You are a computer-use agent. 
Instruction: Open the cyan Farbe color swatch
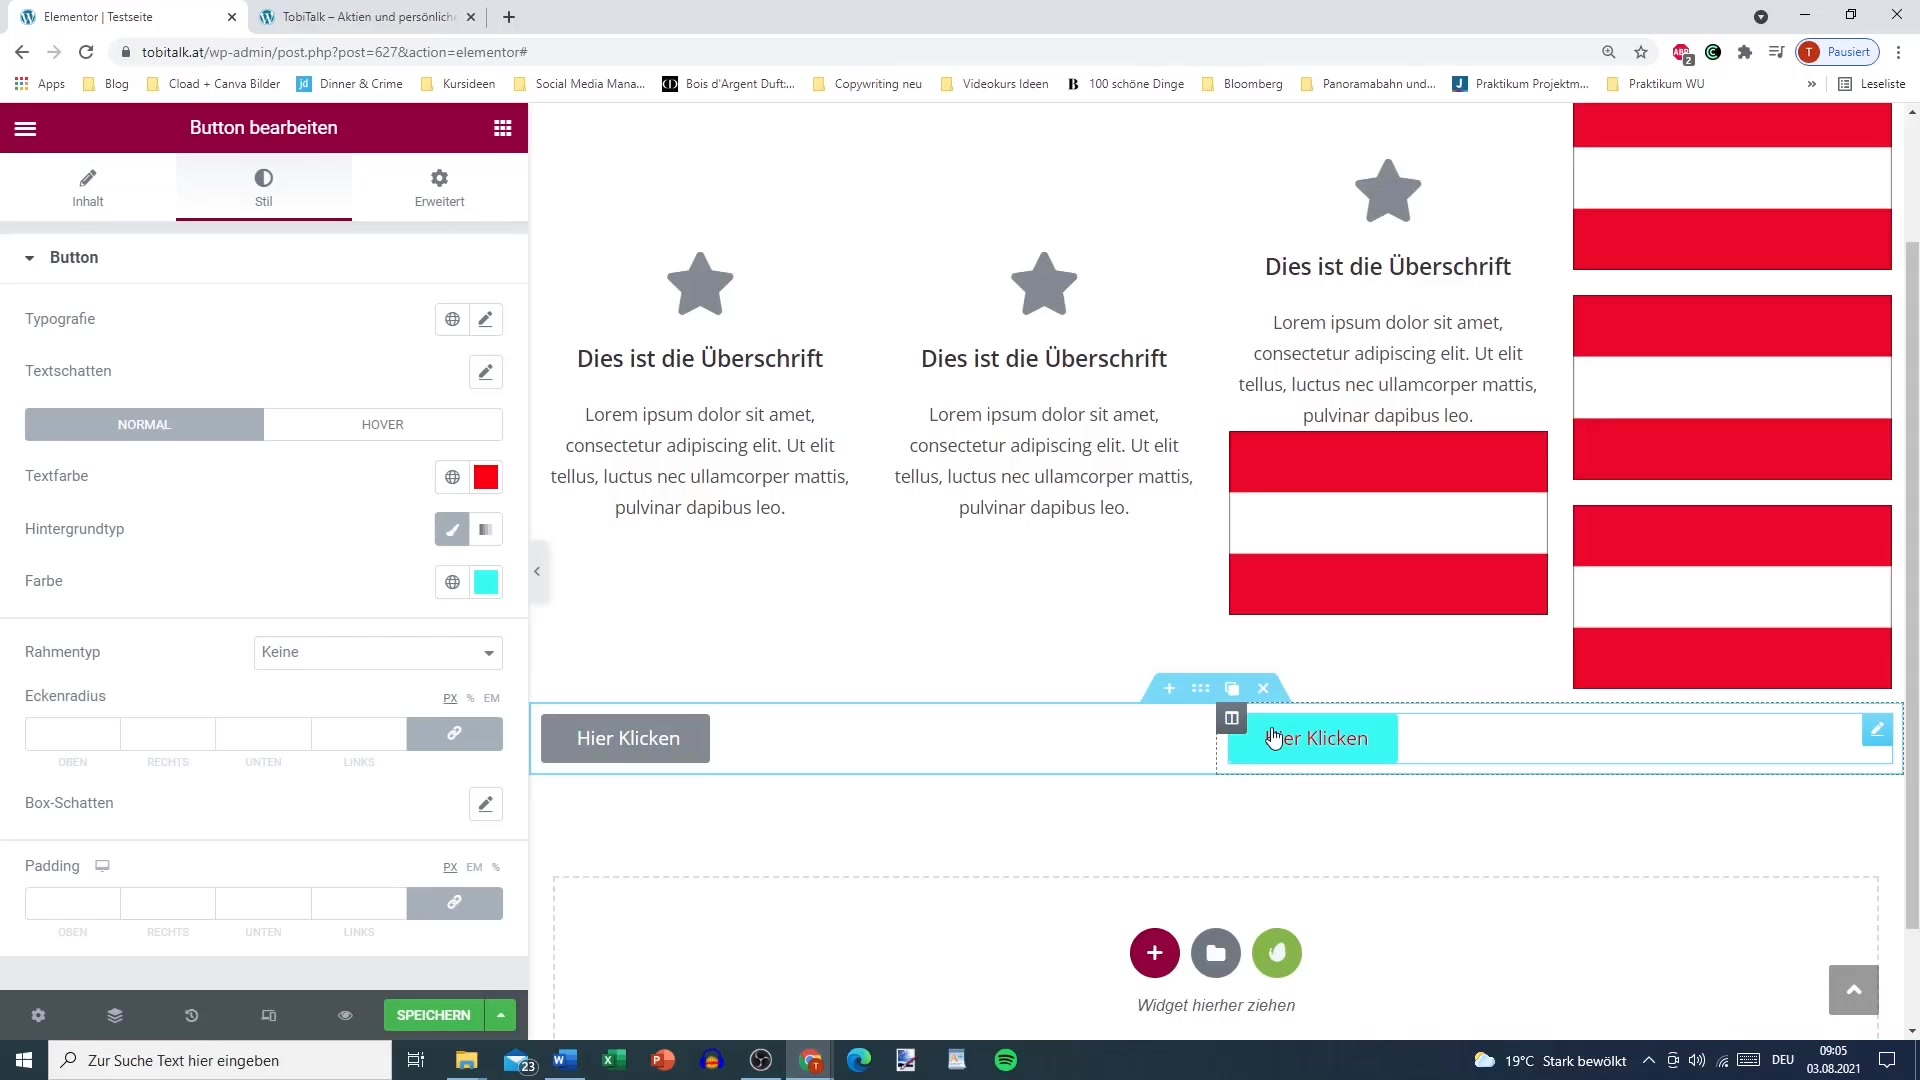click(x=486, y=582)
